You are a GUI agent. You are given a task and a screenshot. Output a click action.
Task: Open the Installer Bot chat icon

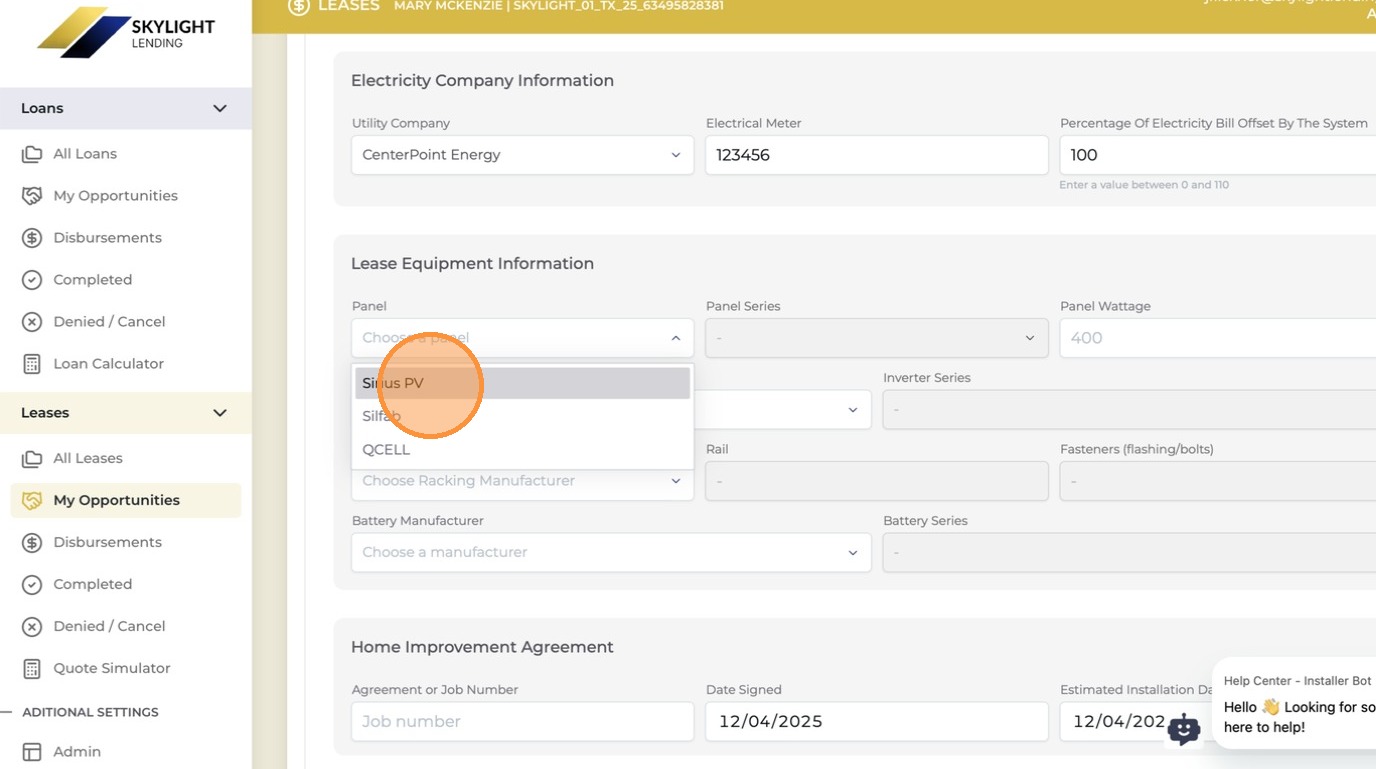tap(1184, 729)
